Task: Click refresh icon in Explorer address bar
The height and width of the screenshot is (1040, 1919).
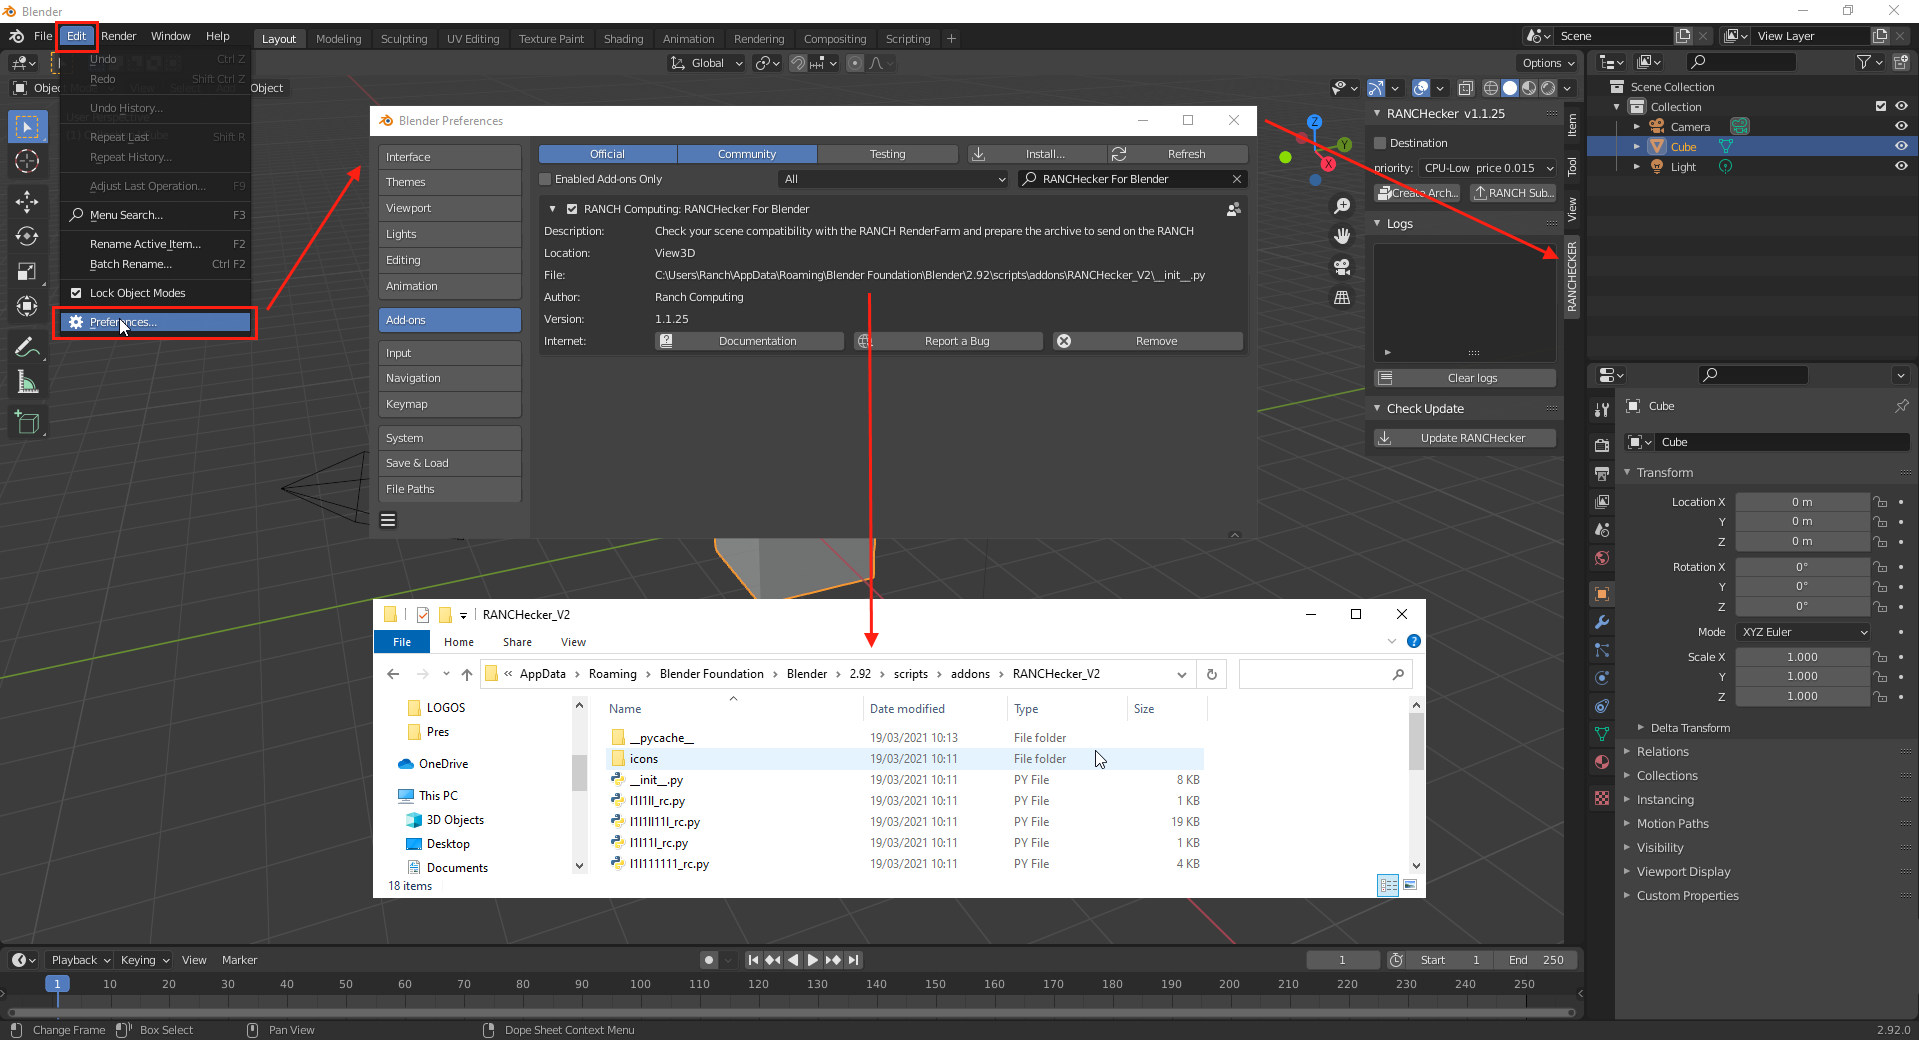Action: [1211, 674]
